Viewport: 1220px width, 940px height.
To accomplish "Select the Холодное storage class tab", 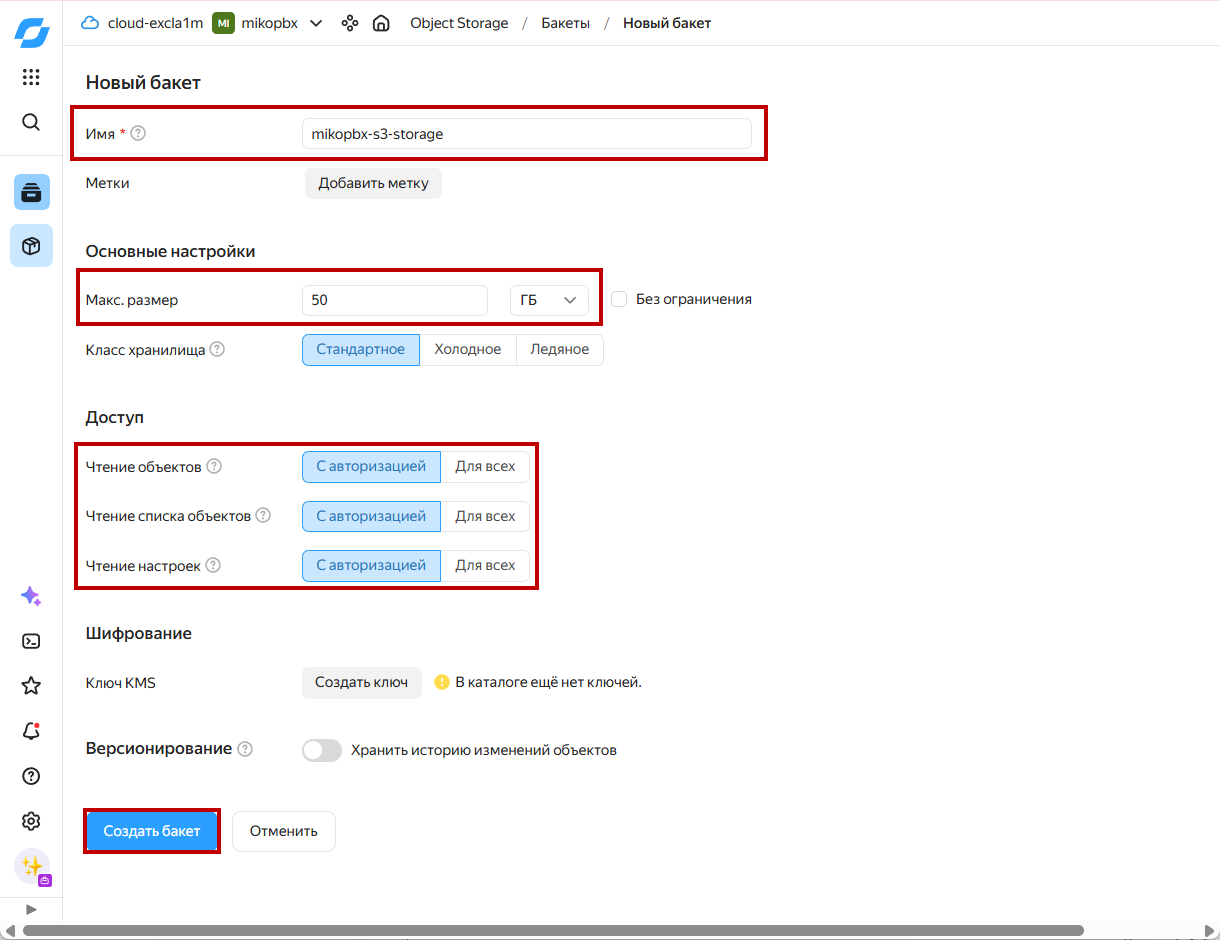I will [467, 350].
